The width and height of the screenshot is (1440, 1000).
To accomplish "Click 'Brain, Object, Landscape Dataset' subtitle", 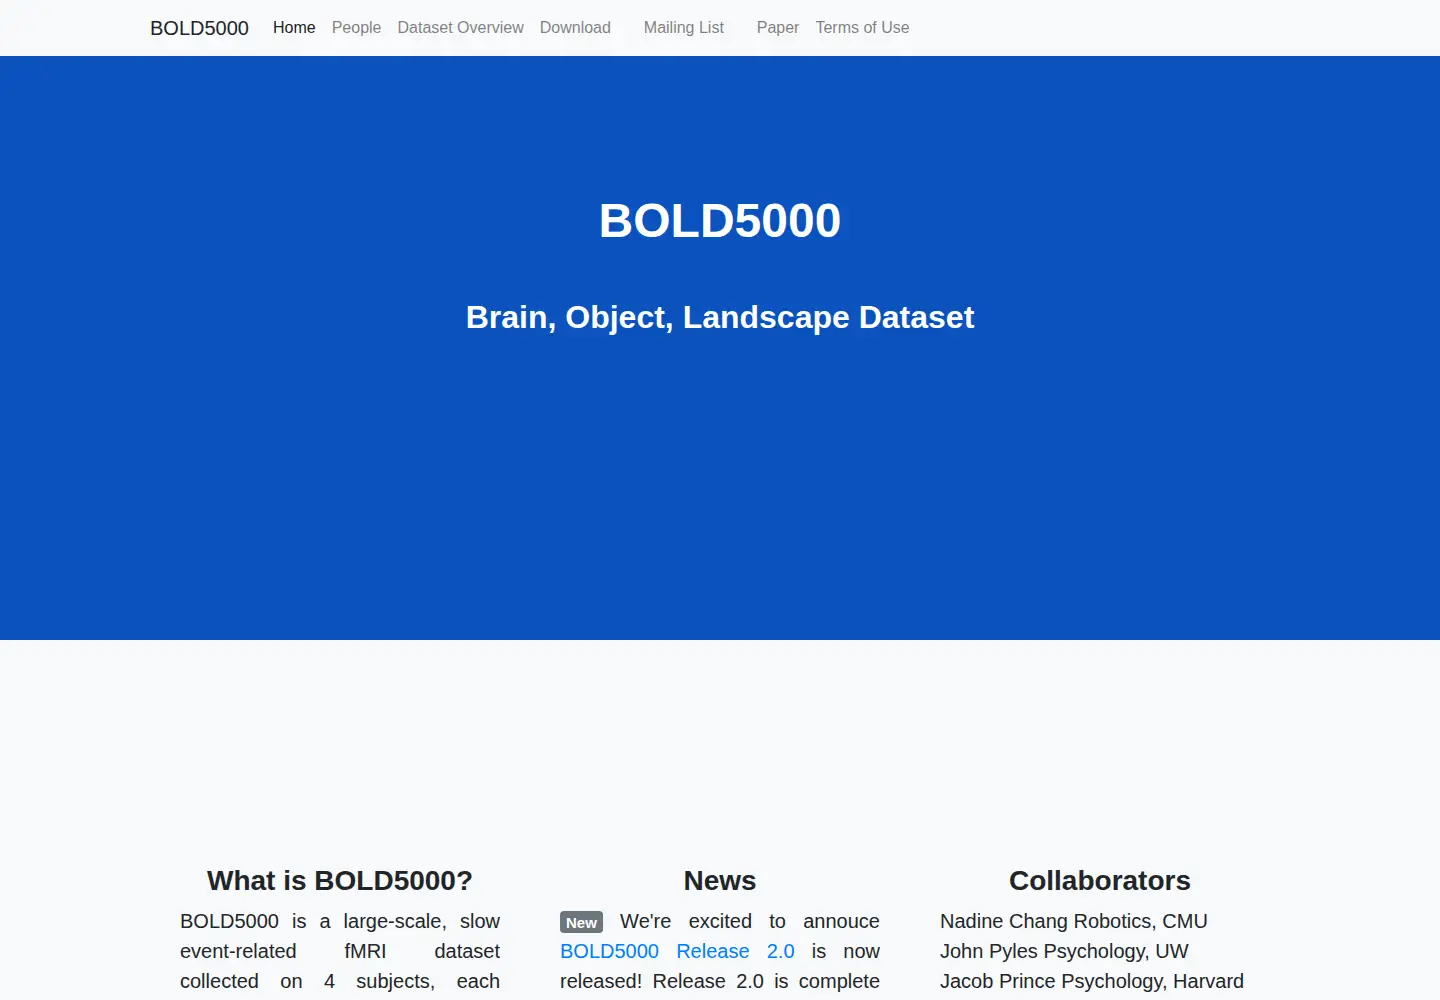I will tap(720, 317).
